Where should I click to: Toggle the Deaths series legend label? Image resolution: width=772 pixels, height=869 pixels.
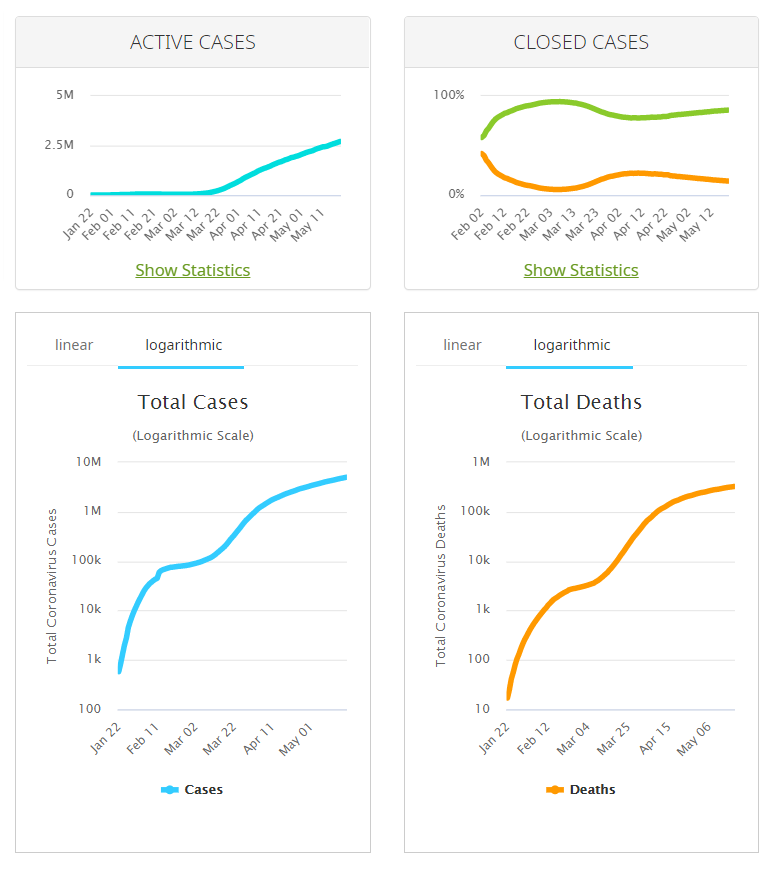coord(592,790)
